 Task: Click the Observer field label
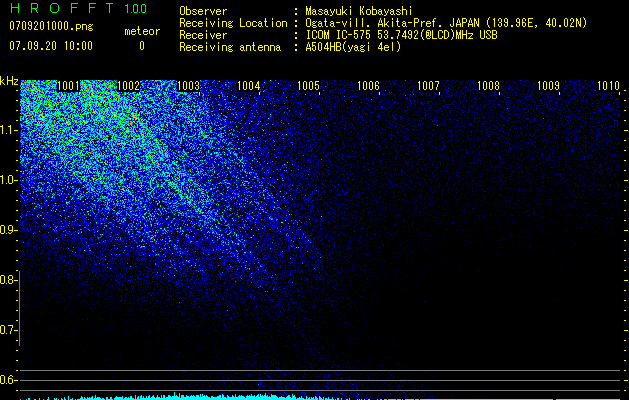[203, 12]
